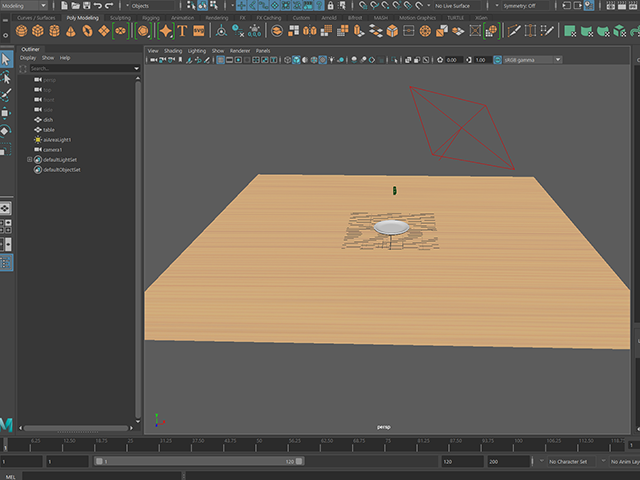Screen dimensions: 640x480
Task: Open the Outliner Help menu
Action: (65, 58)
